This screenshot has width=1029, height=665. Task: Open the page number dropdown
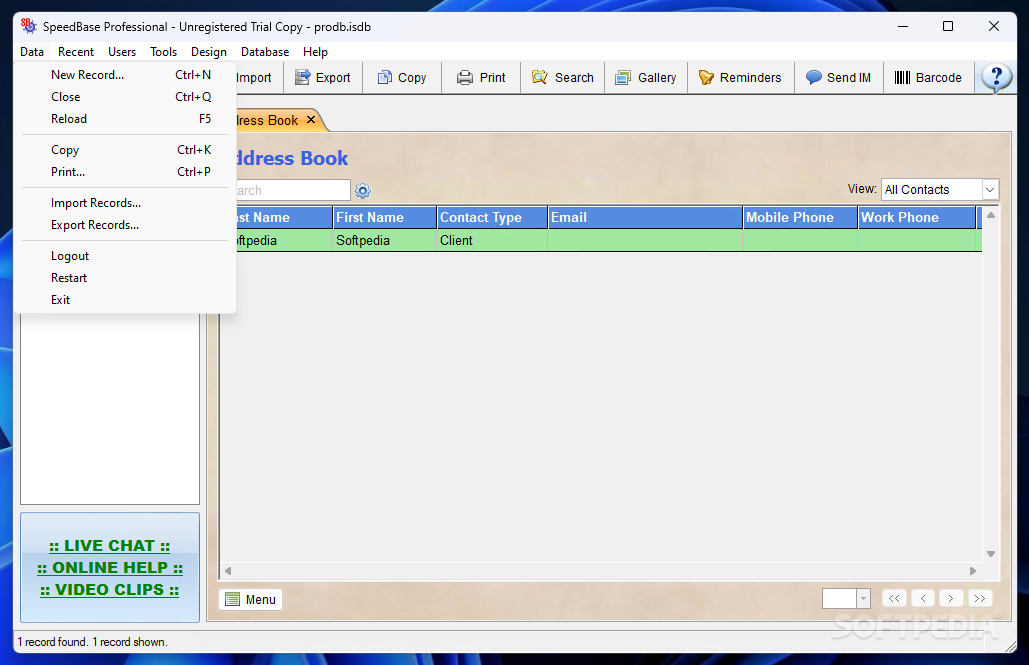tap(864, 599)
